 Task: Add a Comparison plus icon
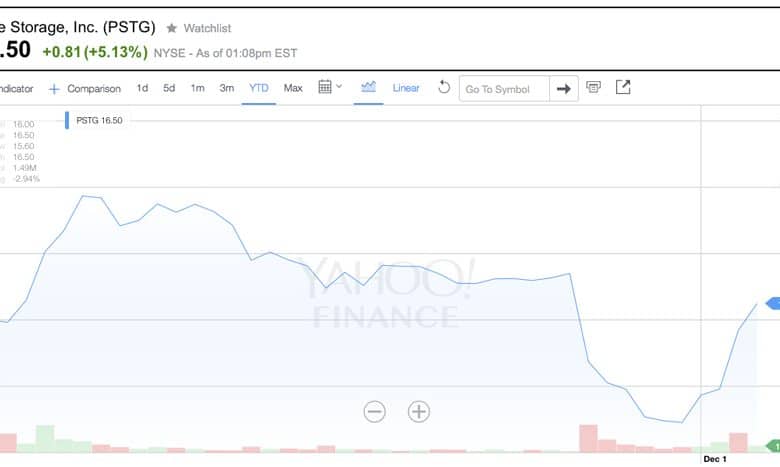pyautogui.click(x=54, y=89)
